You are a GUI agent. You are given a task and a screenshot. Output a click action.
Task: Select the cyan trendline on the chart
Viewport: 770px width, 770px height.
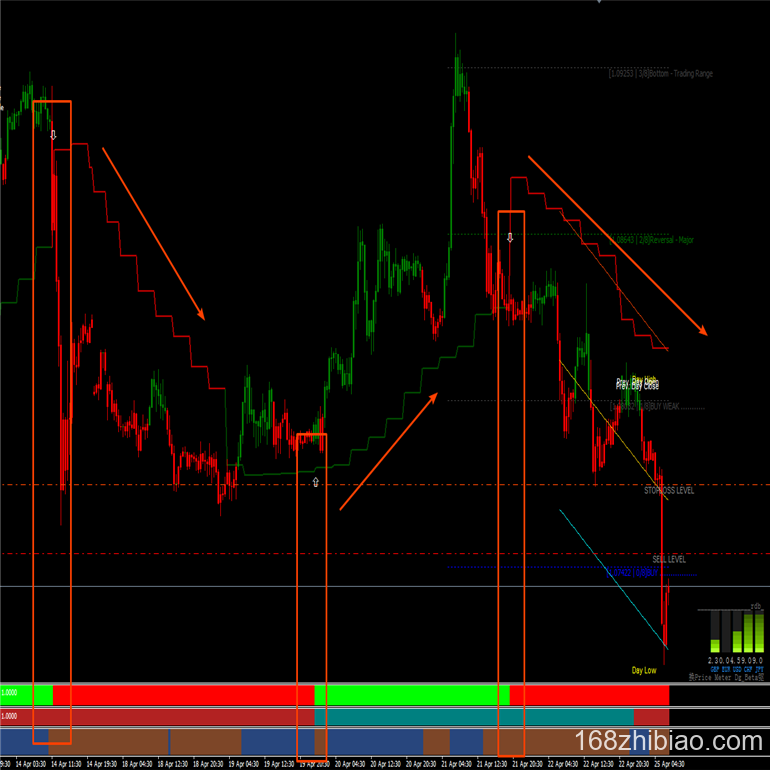tap(613, 579)
